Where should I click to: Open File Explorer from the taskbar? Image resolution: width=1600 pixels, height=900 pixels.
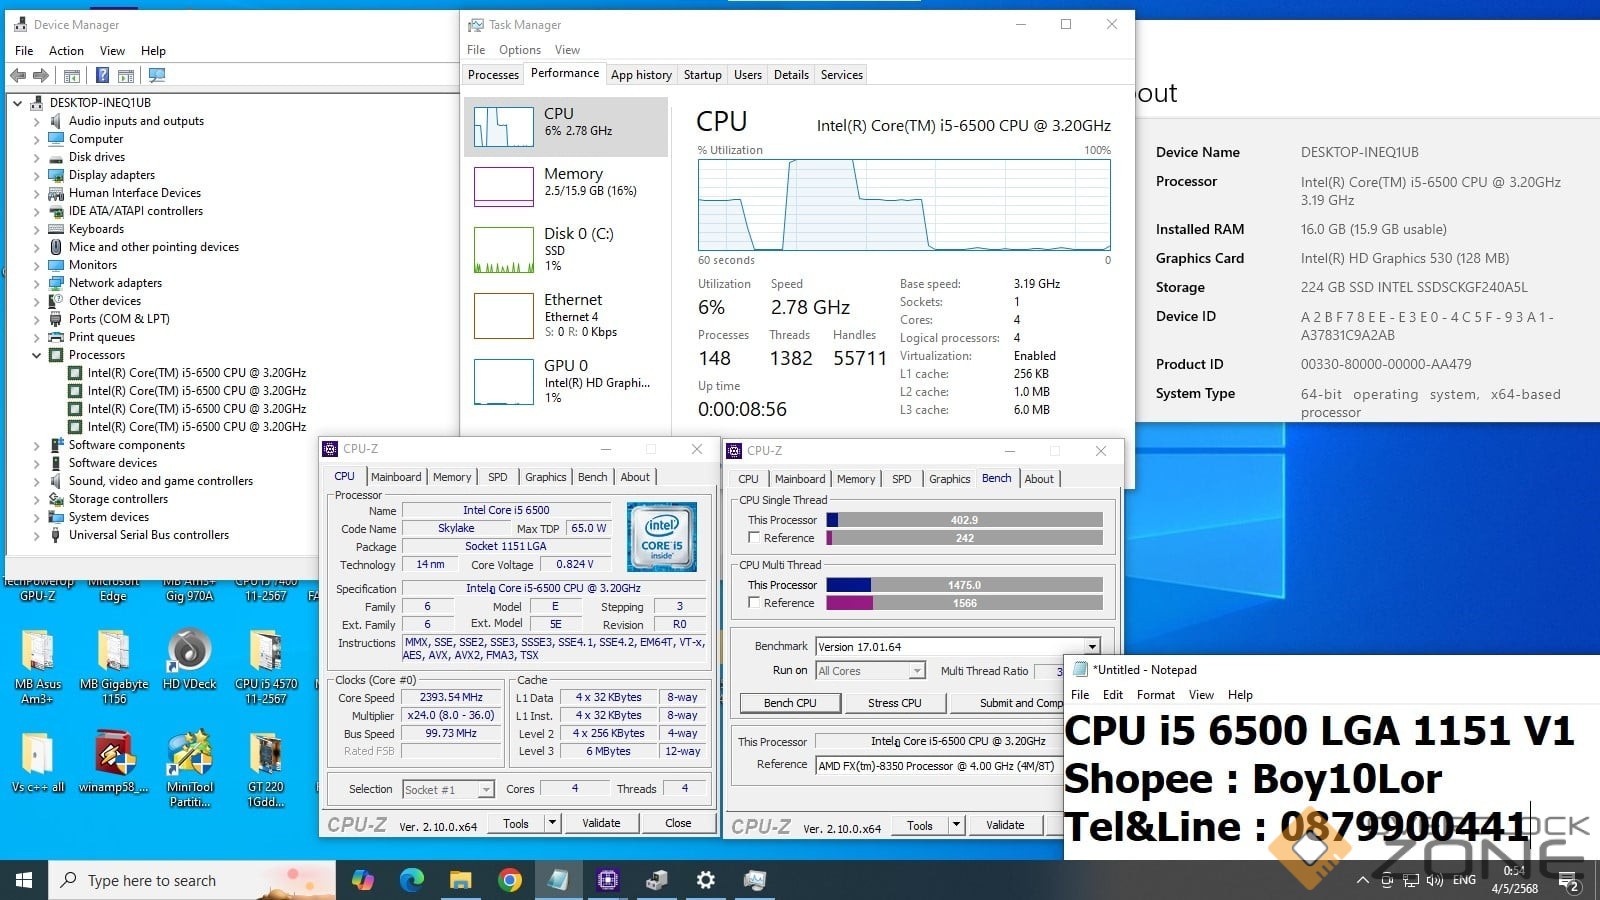(x=460, y=880)
